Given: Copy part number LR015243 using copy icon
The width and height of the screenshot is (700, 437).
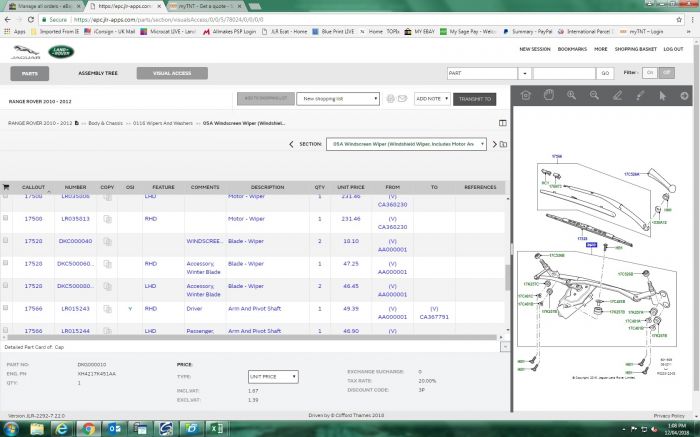Looking at the screenshot, I should 107,309.
